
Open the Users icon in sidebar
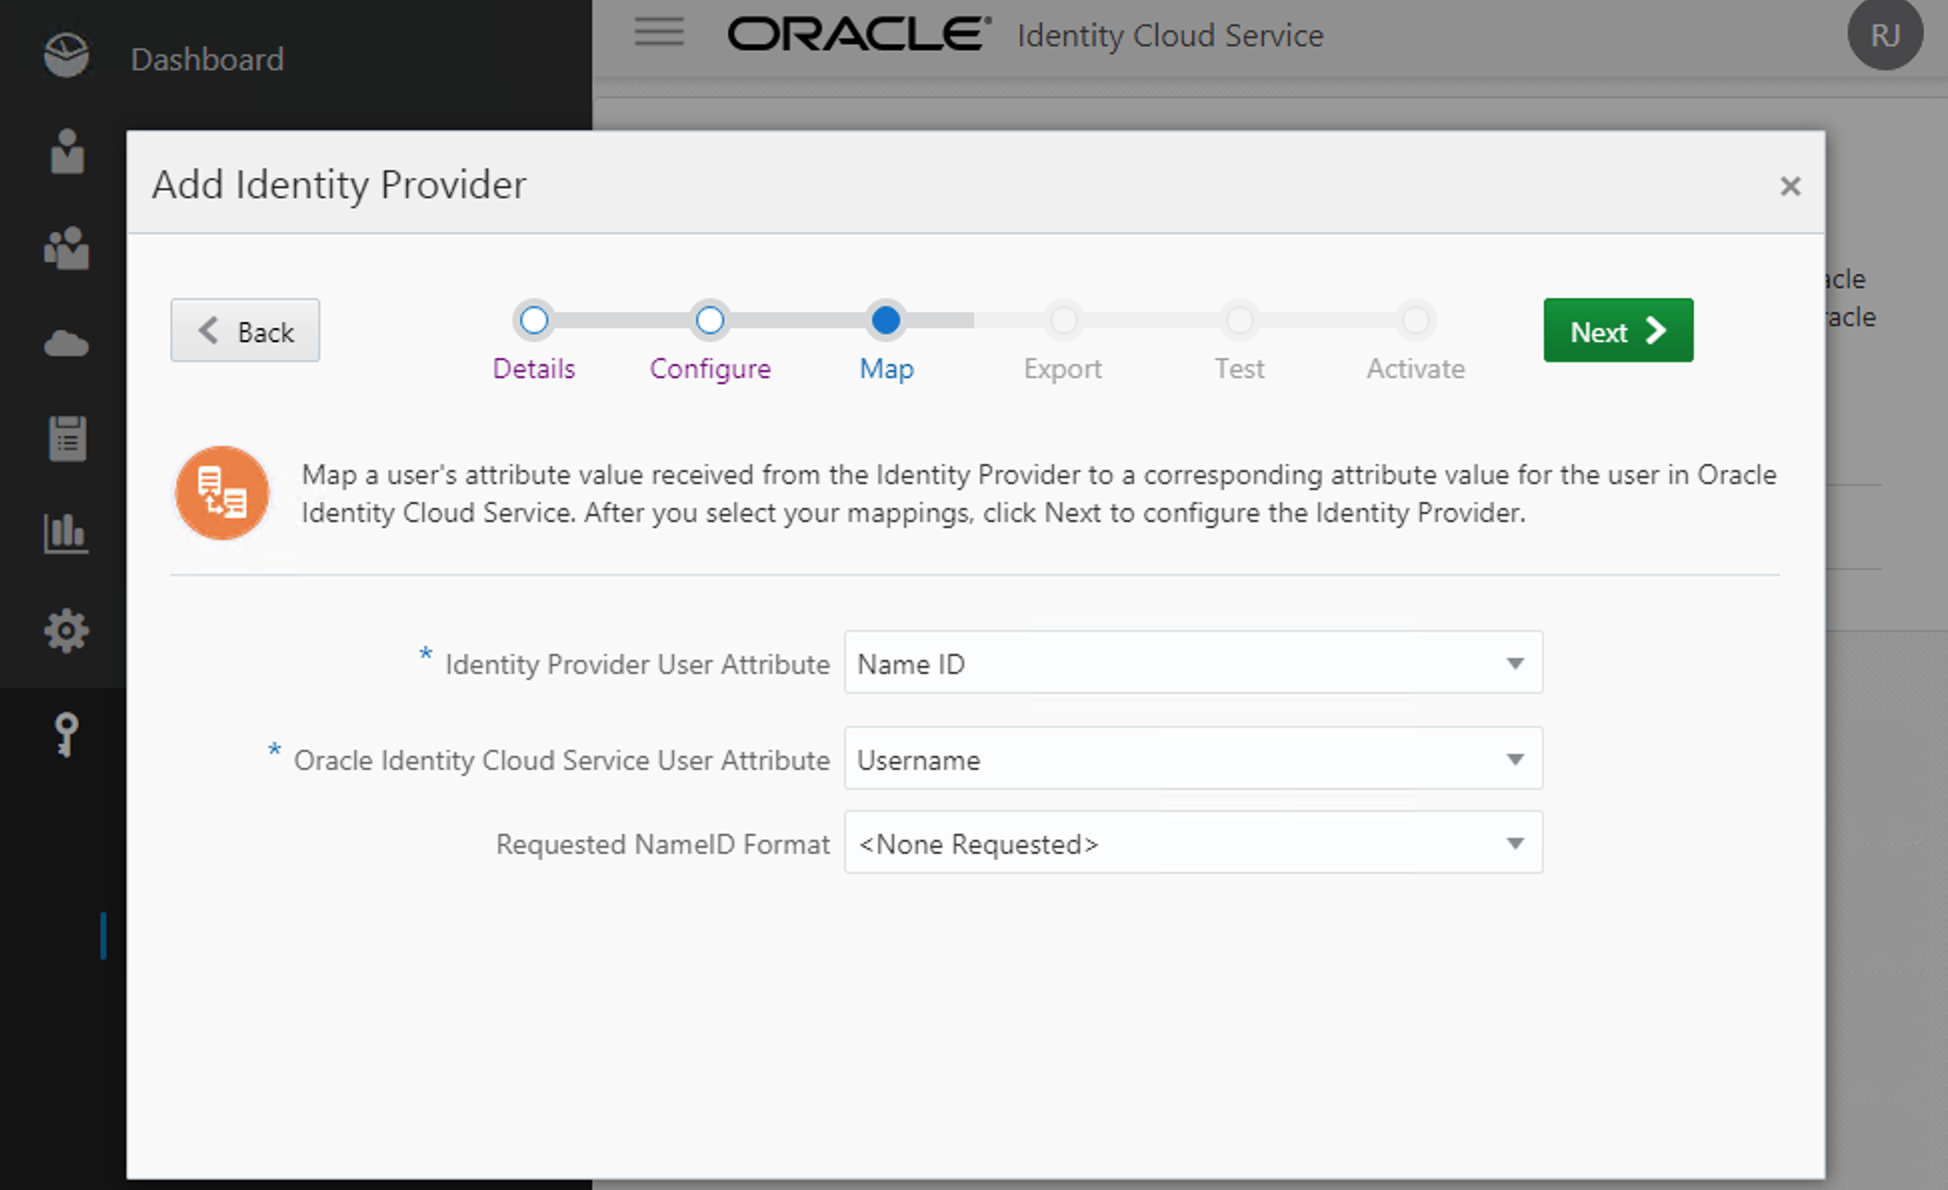[67, 151]
